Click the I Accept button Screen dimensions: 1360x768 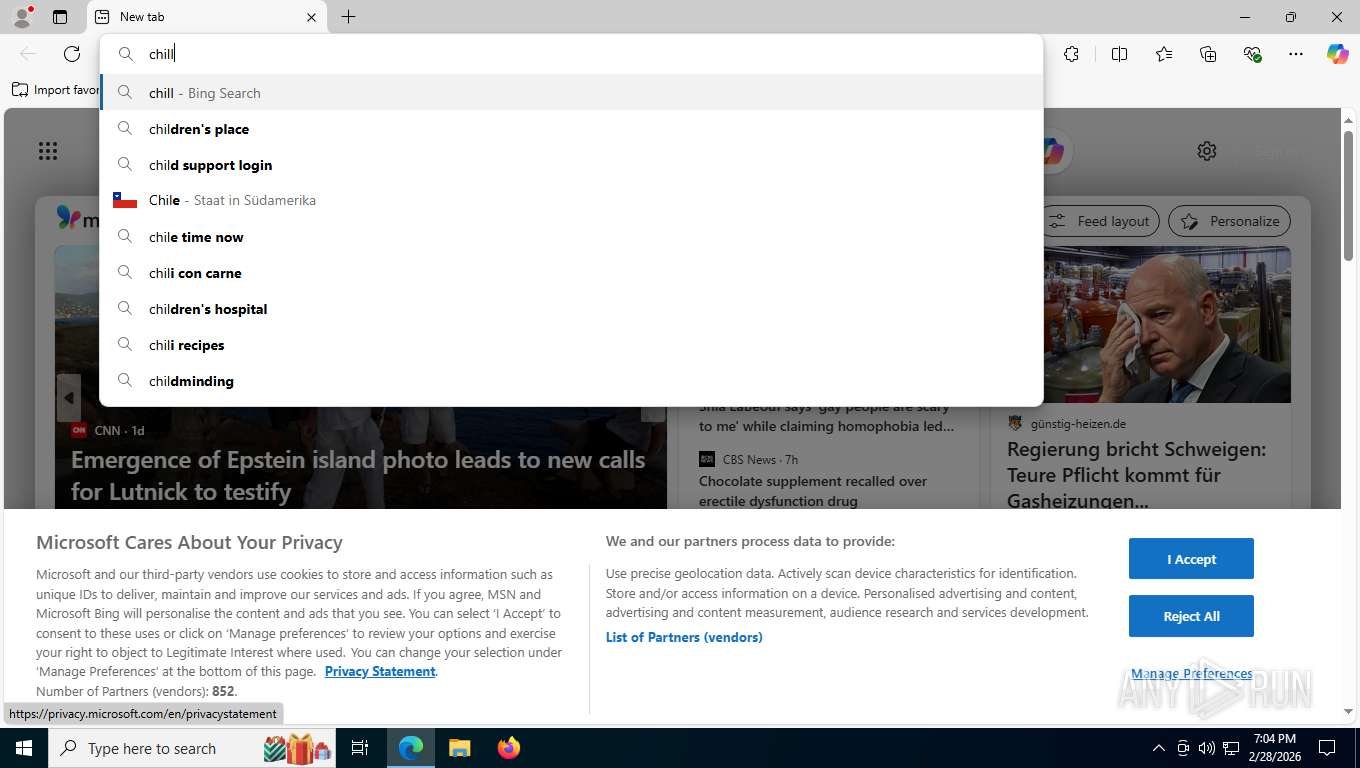pyautogui.click(x=1191, y=559)
